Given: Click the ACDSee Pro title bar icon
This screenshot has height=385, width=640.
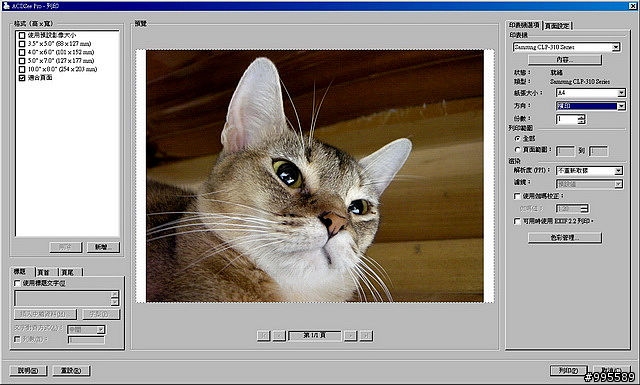Looking at the screenshot, I should tap(7, 6).
